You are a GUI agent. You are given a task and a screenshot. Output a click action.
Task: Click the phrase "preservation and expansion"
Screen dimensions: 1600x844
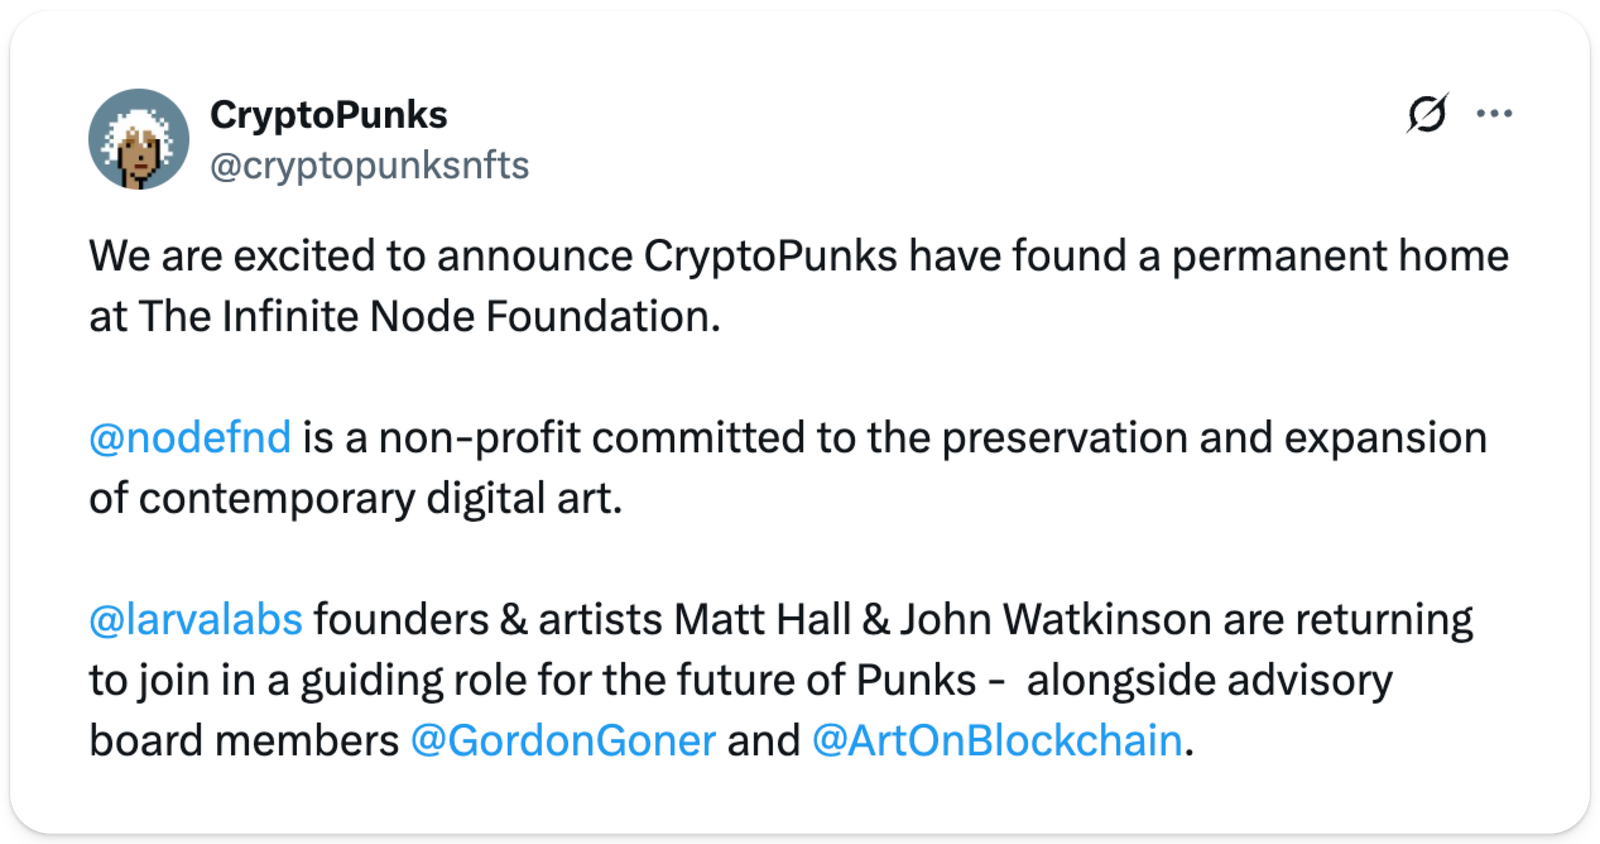tap(1214, 438)
